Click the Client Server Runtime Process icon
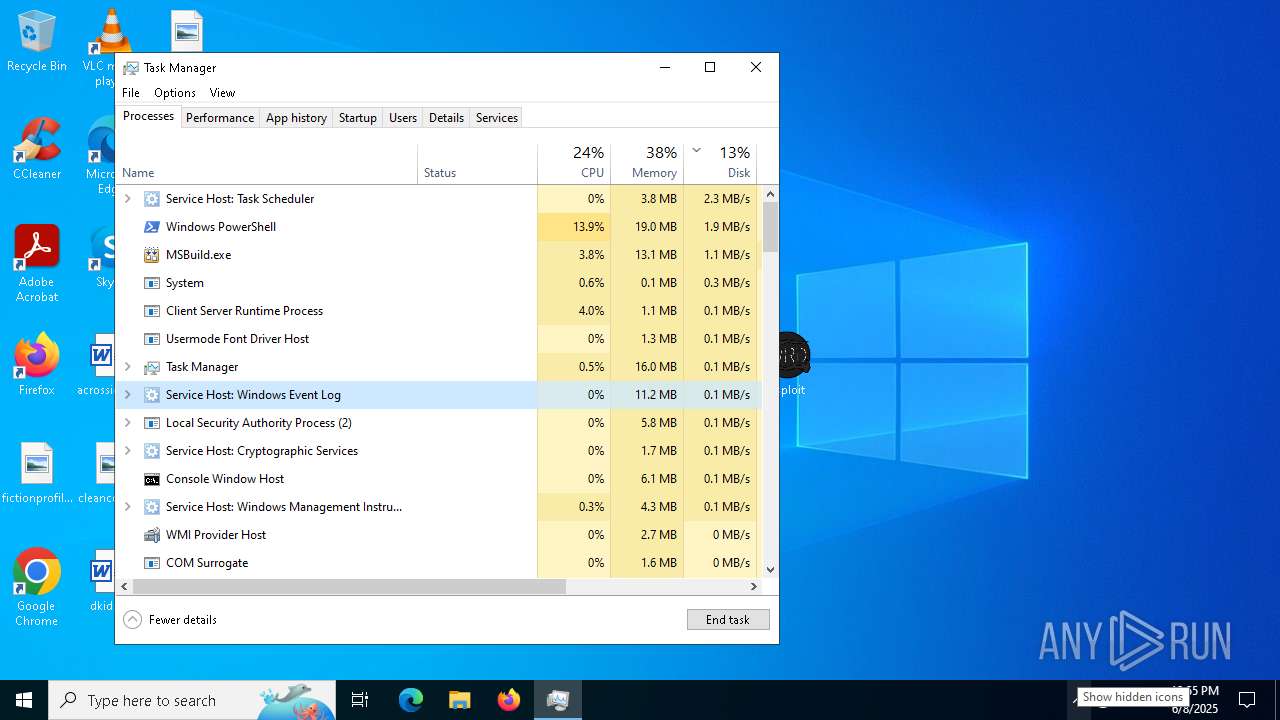 tap(152, 311)
